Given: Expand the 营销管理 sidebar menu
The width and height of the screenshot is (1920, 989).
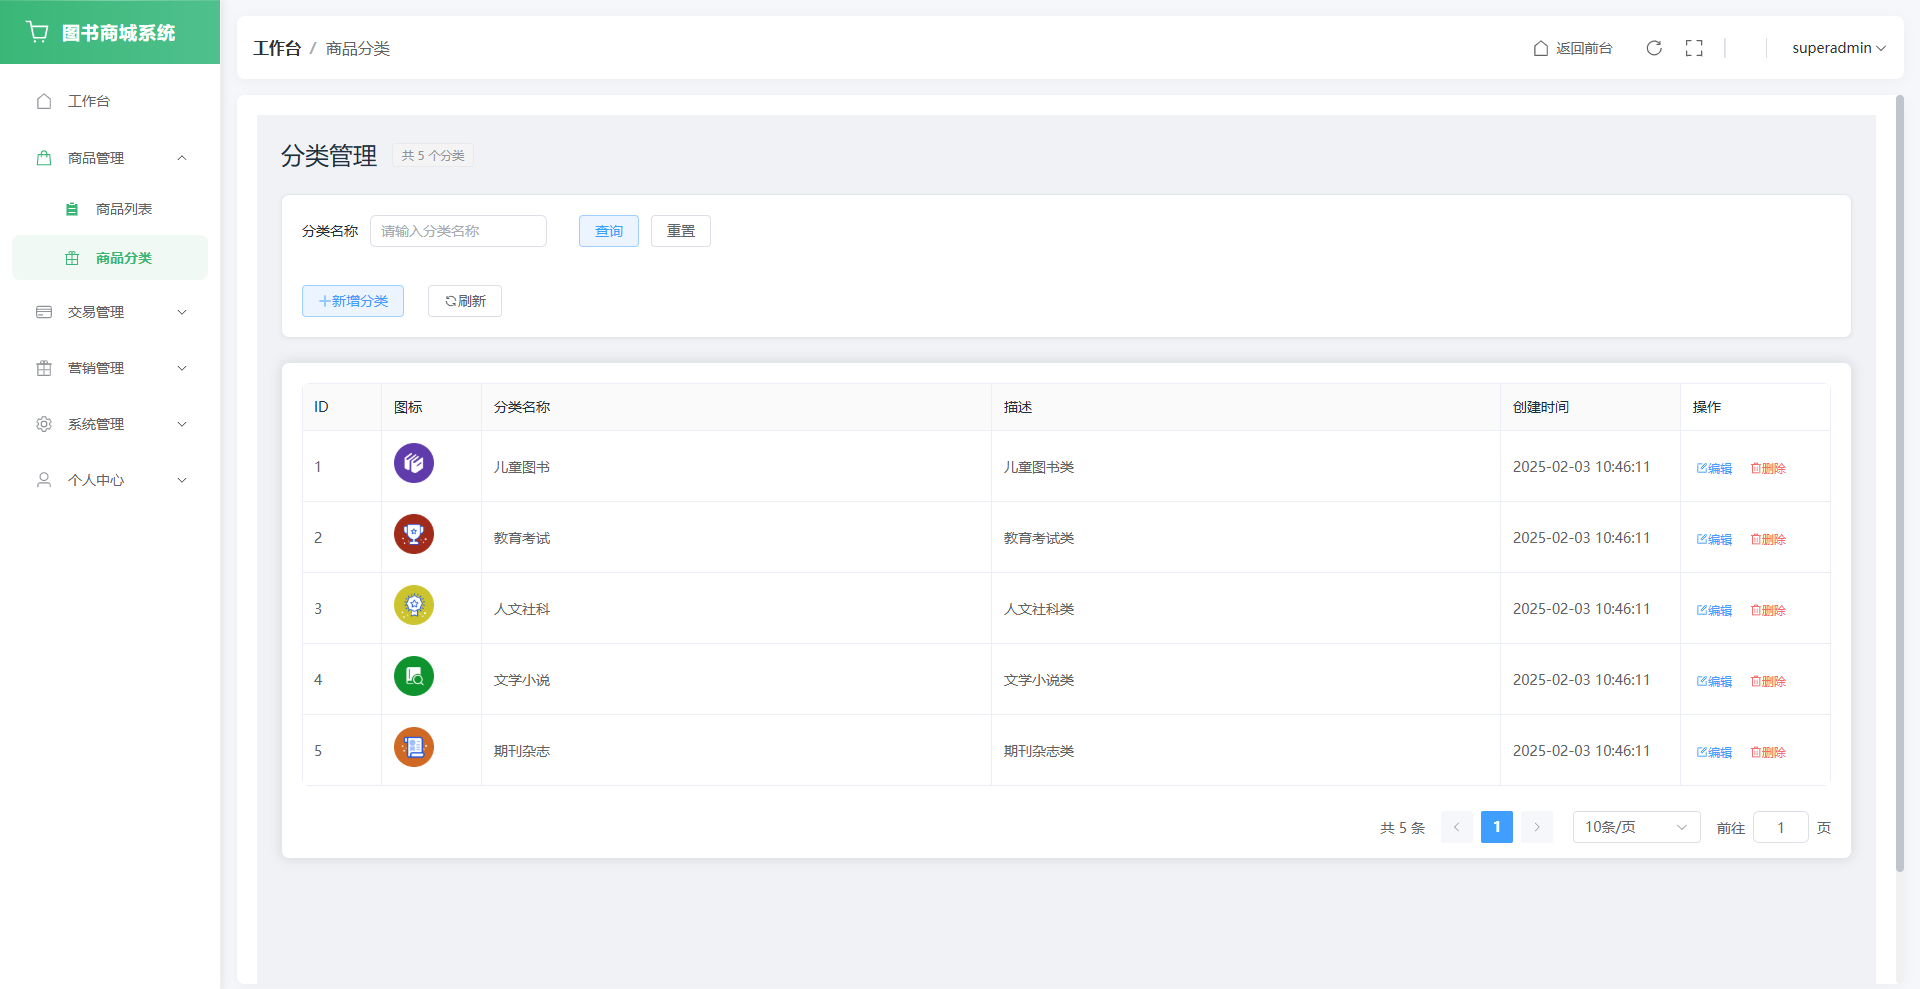Looking at the screenshot, I should (x=110, y=368).
